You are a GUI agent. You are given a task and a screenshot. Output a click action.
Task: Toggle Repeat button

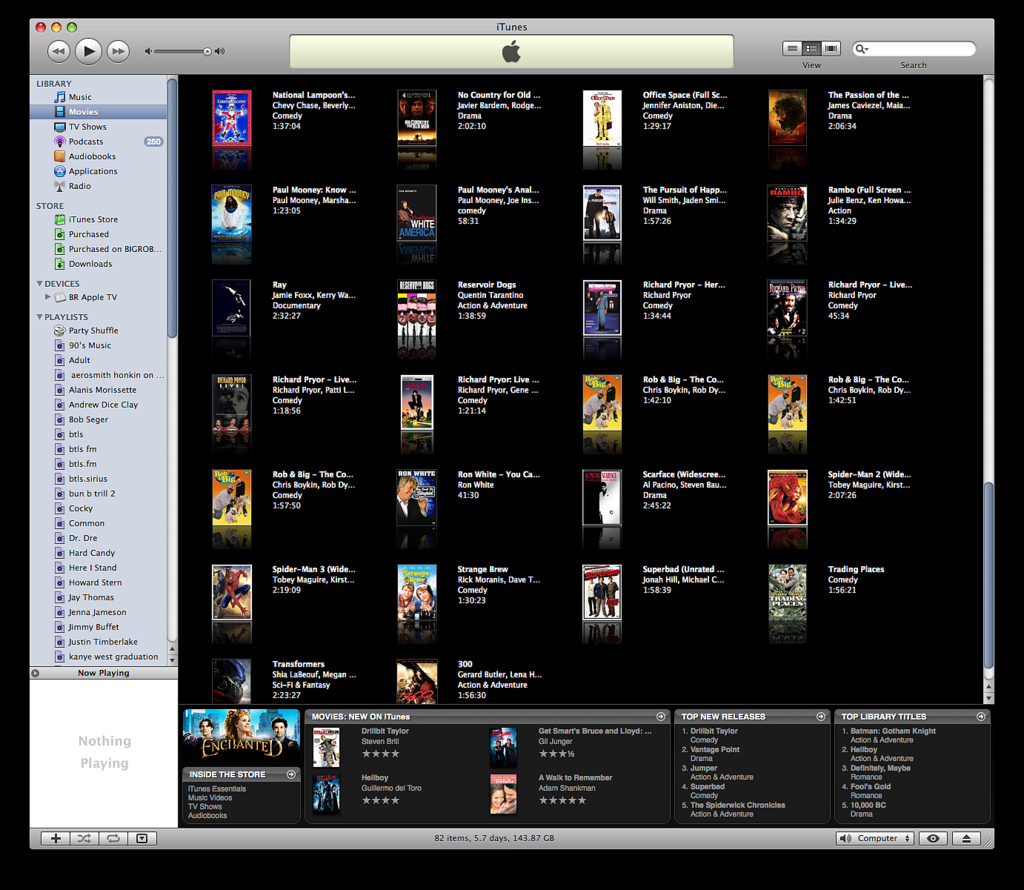(114, 838)
